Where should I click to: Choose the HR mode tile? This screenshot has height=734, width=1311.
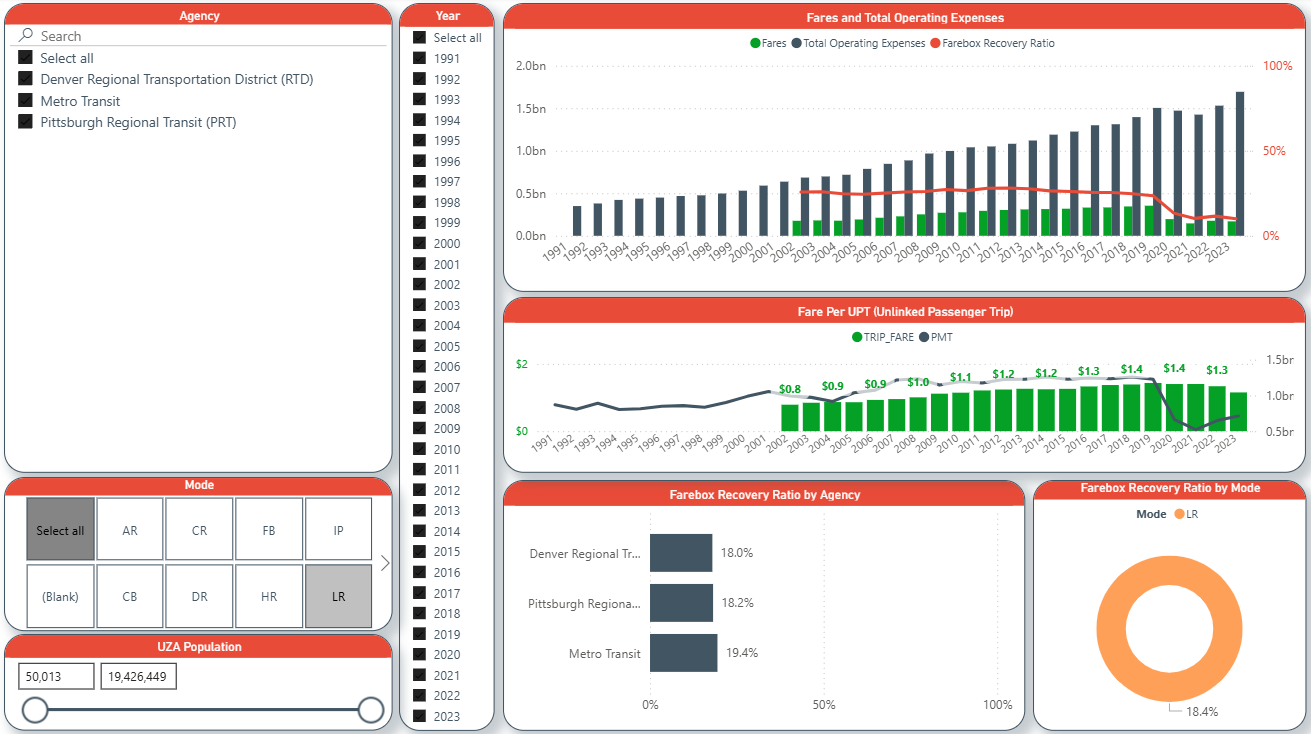pyautogui.click(x=269, y=596)
